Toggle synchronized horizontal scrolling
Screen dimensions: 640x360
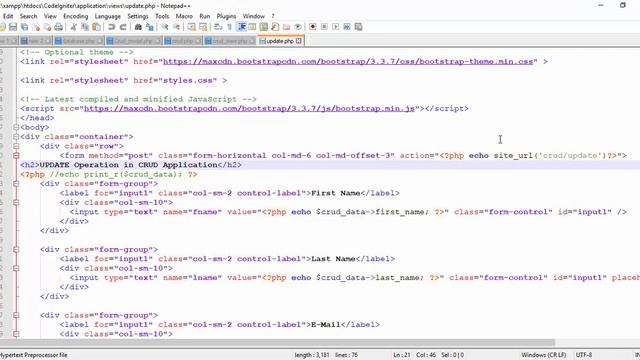point(203,27)
